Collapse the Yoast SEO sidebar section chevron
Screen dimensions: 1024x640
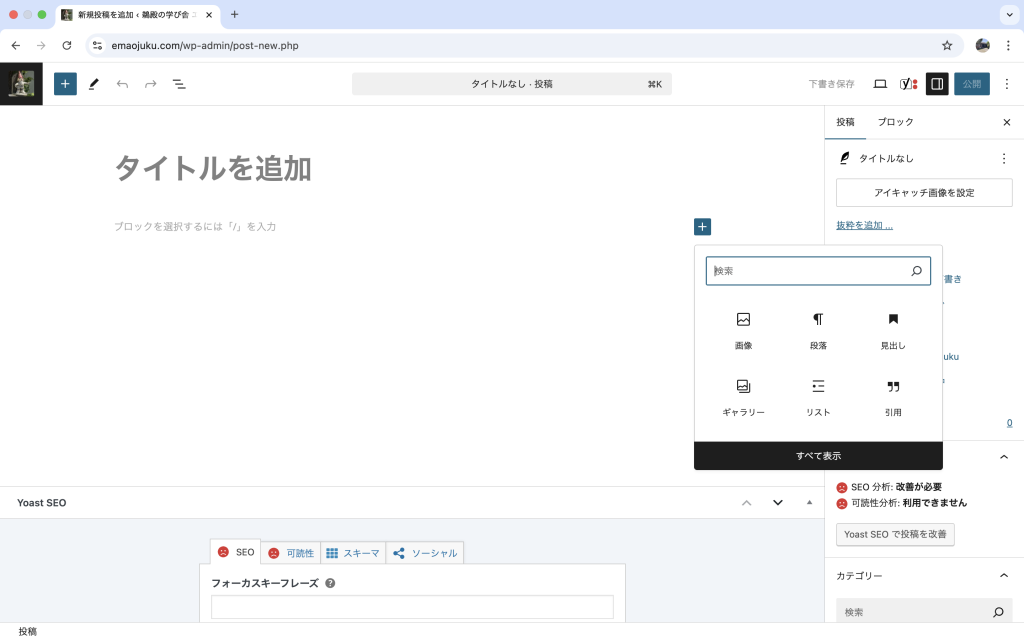tap(1004, 456)
